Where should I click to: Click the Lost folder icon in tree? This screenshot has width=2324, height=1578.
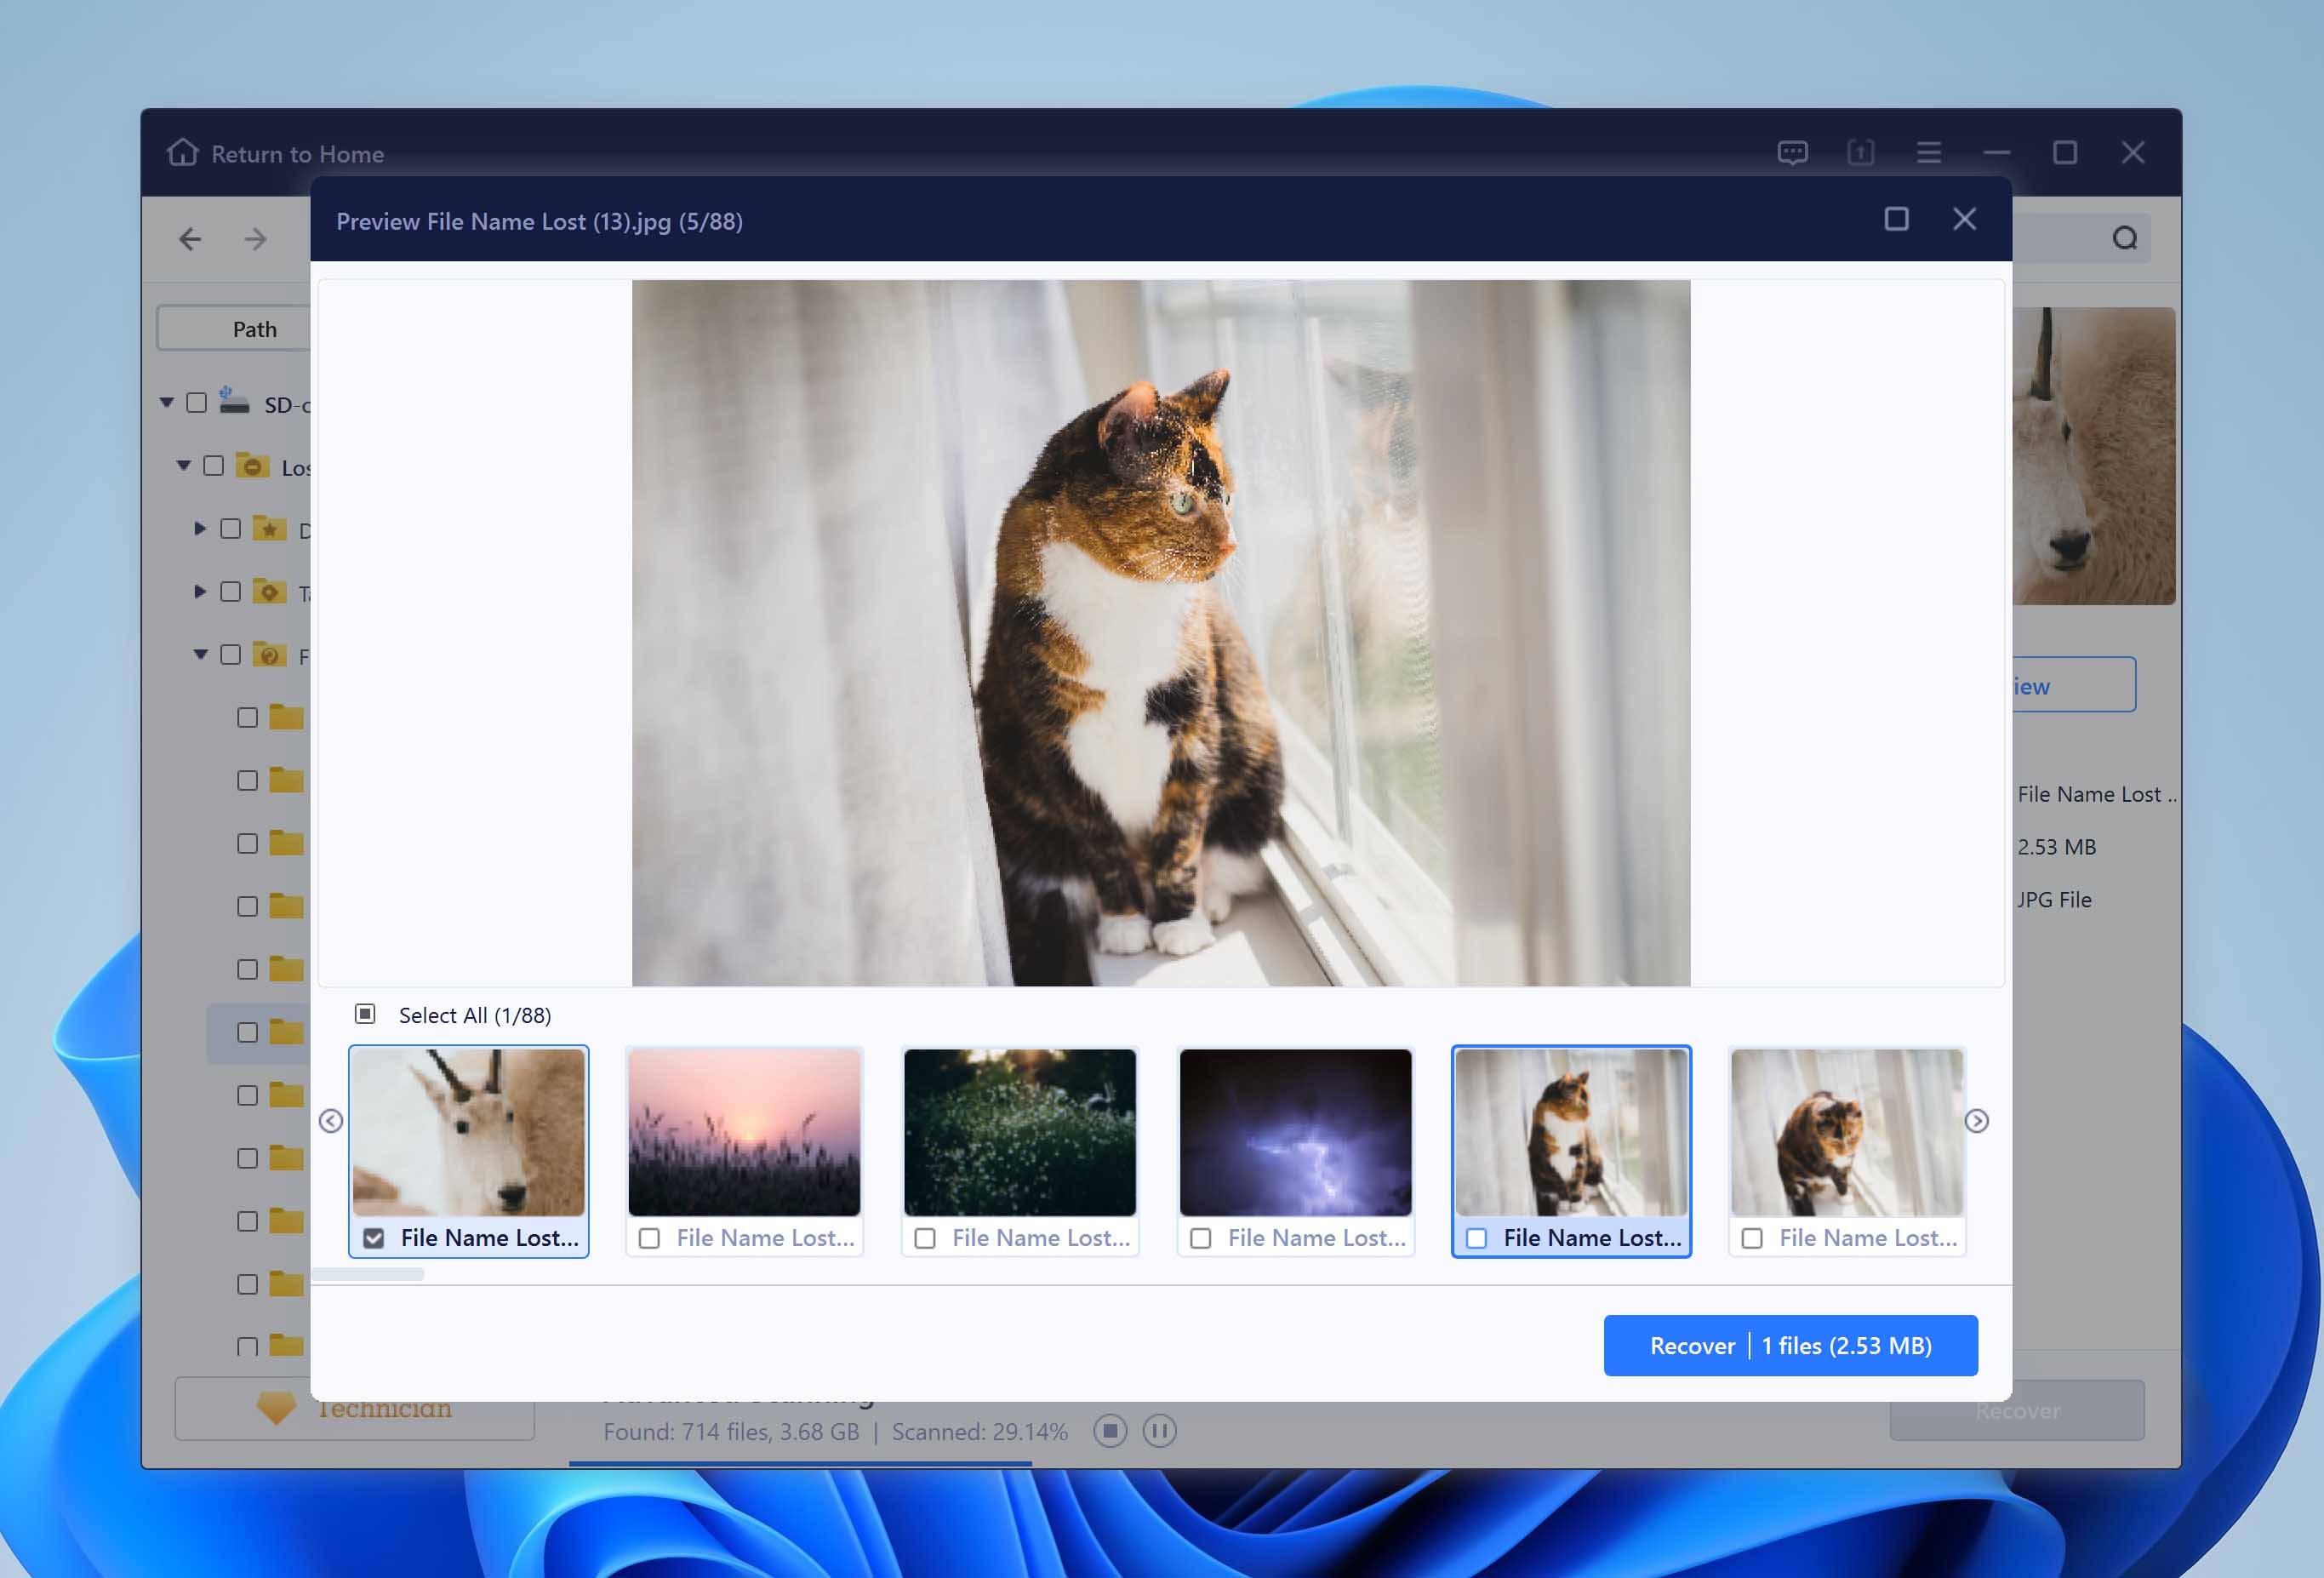pyautogui.click(x=252, y=465)
